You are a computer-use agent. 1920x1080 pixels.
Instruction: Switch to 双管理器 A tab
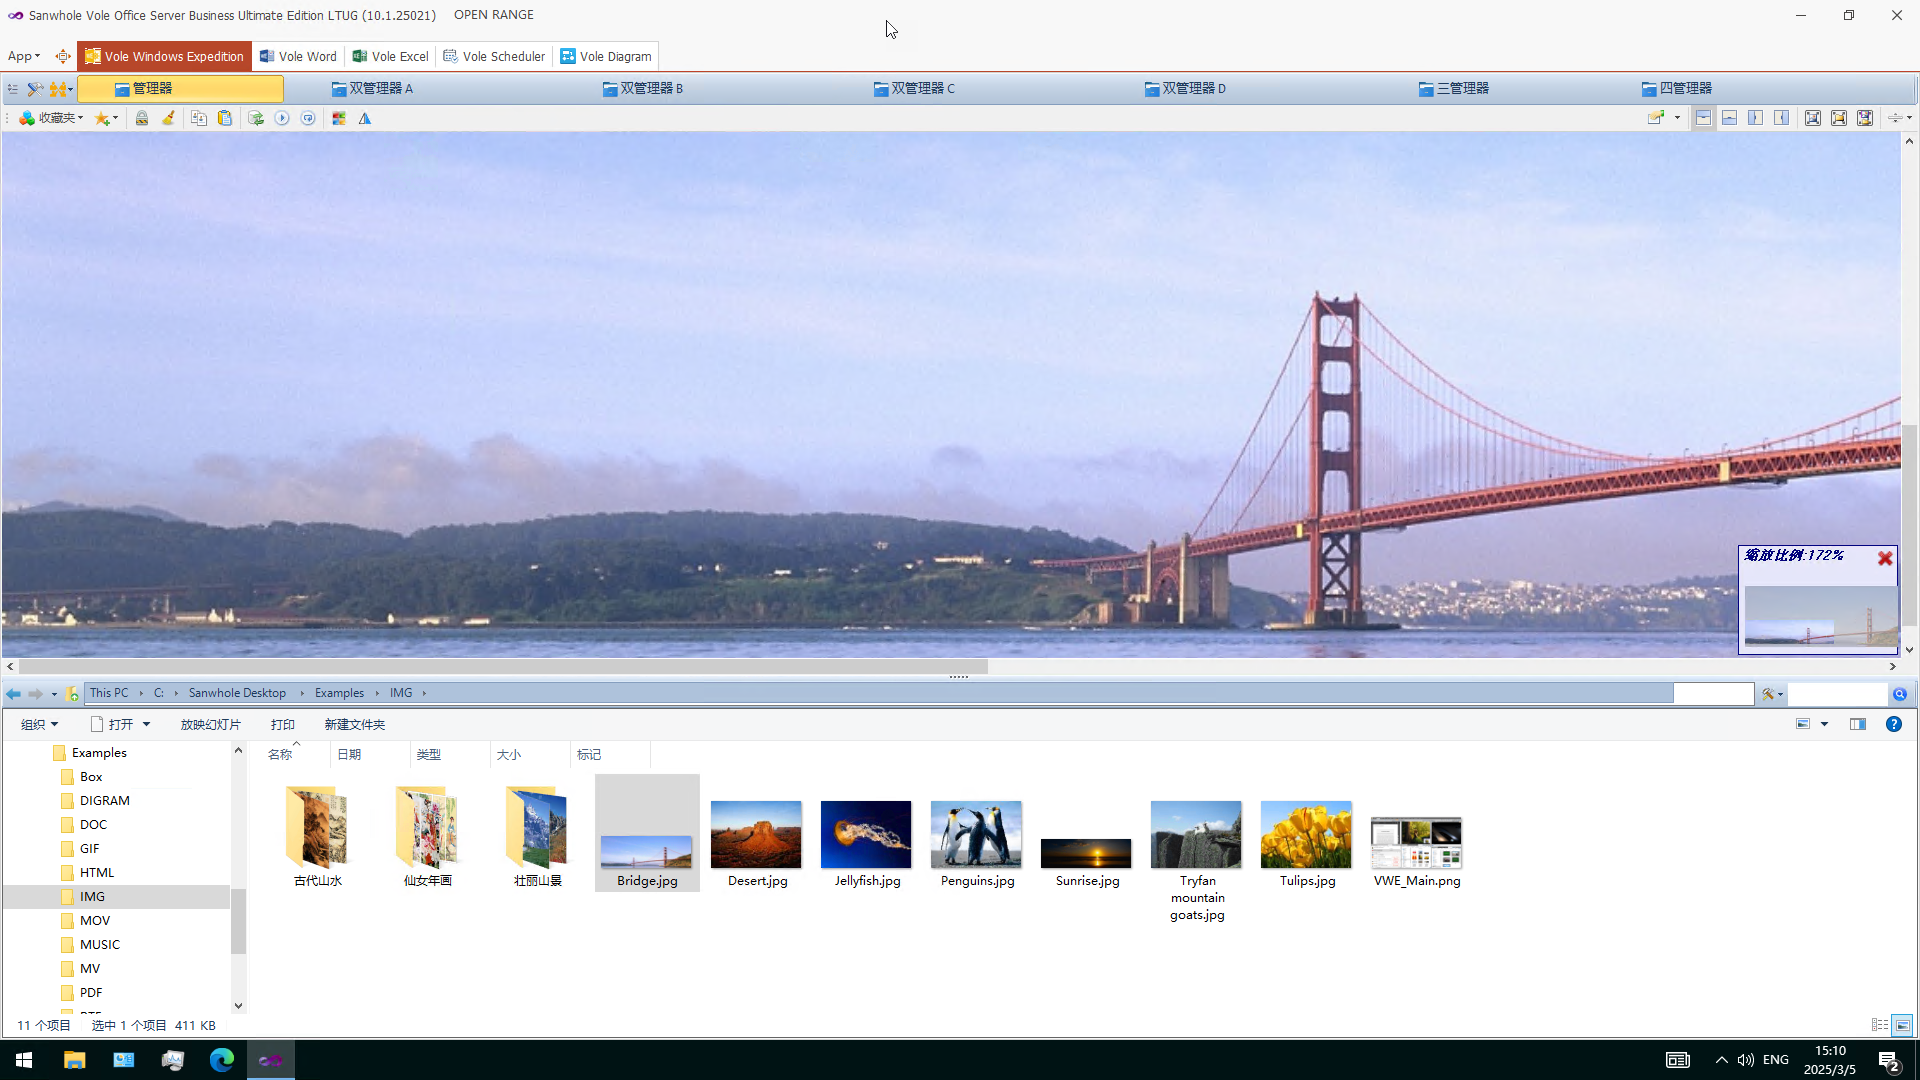point(372,89)
